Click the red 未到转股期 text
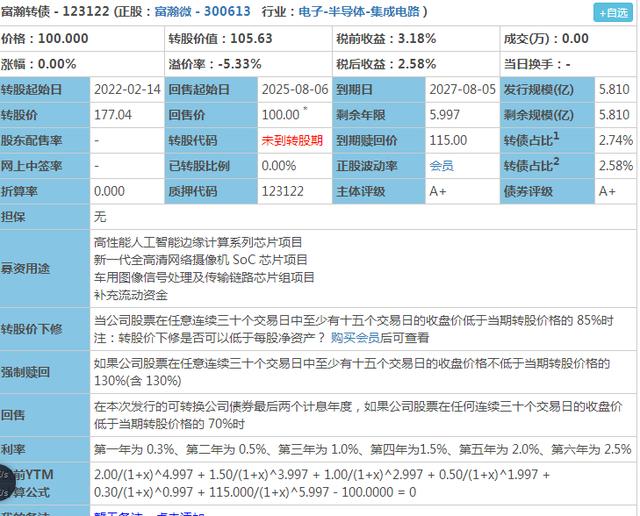 [x=292, y=140]
